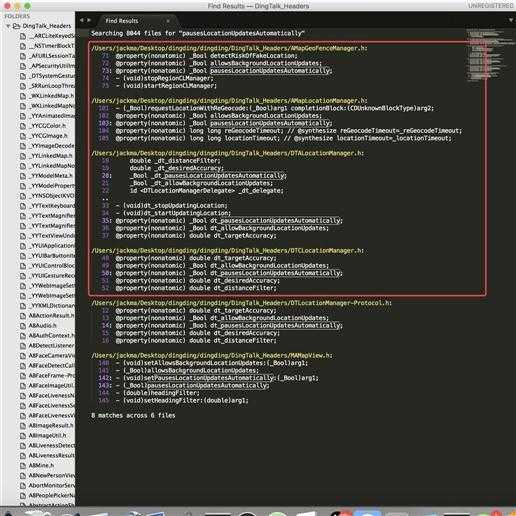Click the file icon beside ABAudio.h
The width and height of the screenshot is (516, 516).
pyautogui.click(x=23, y=326)
